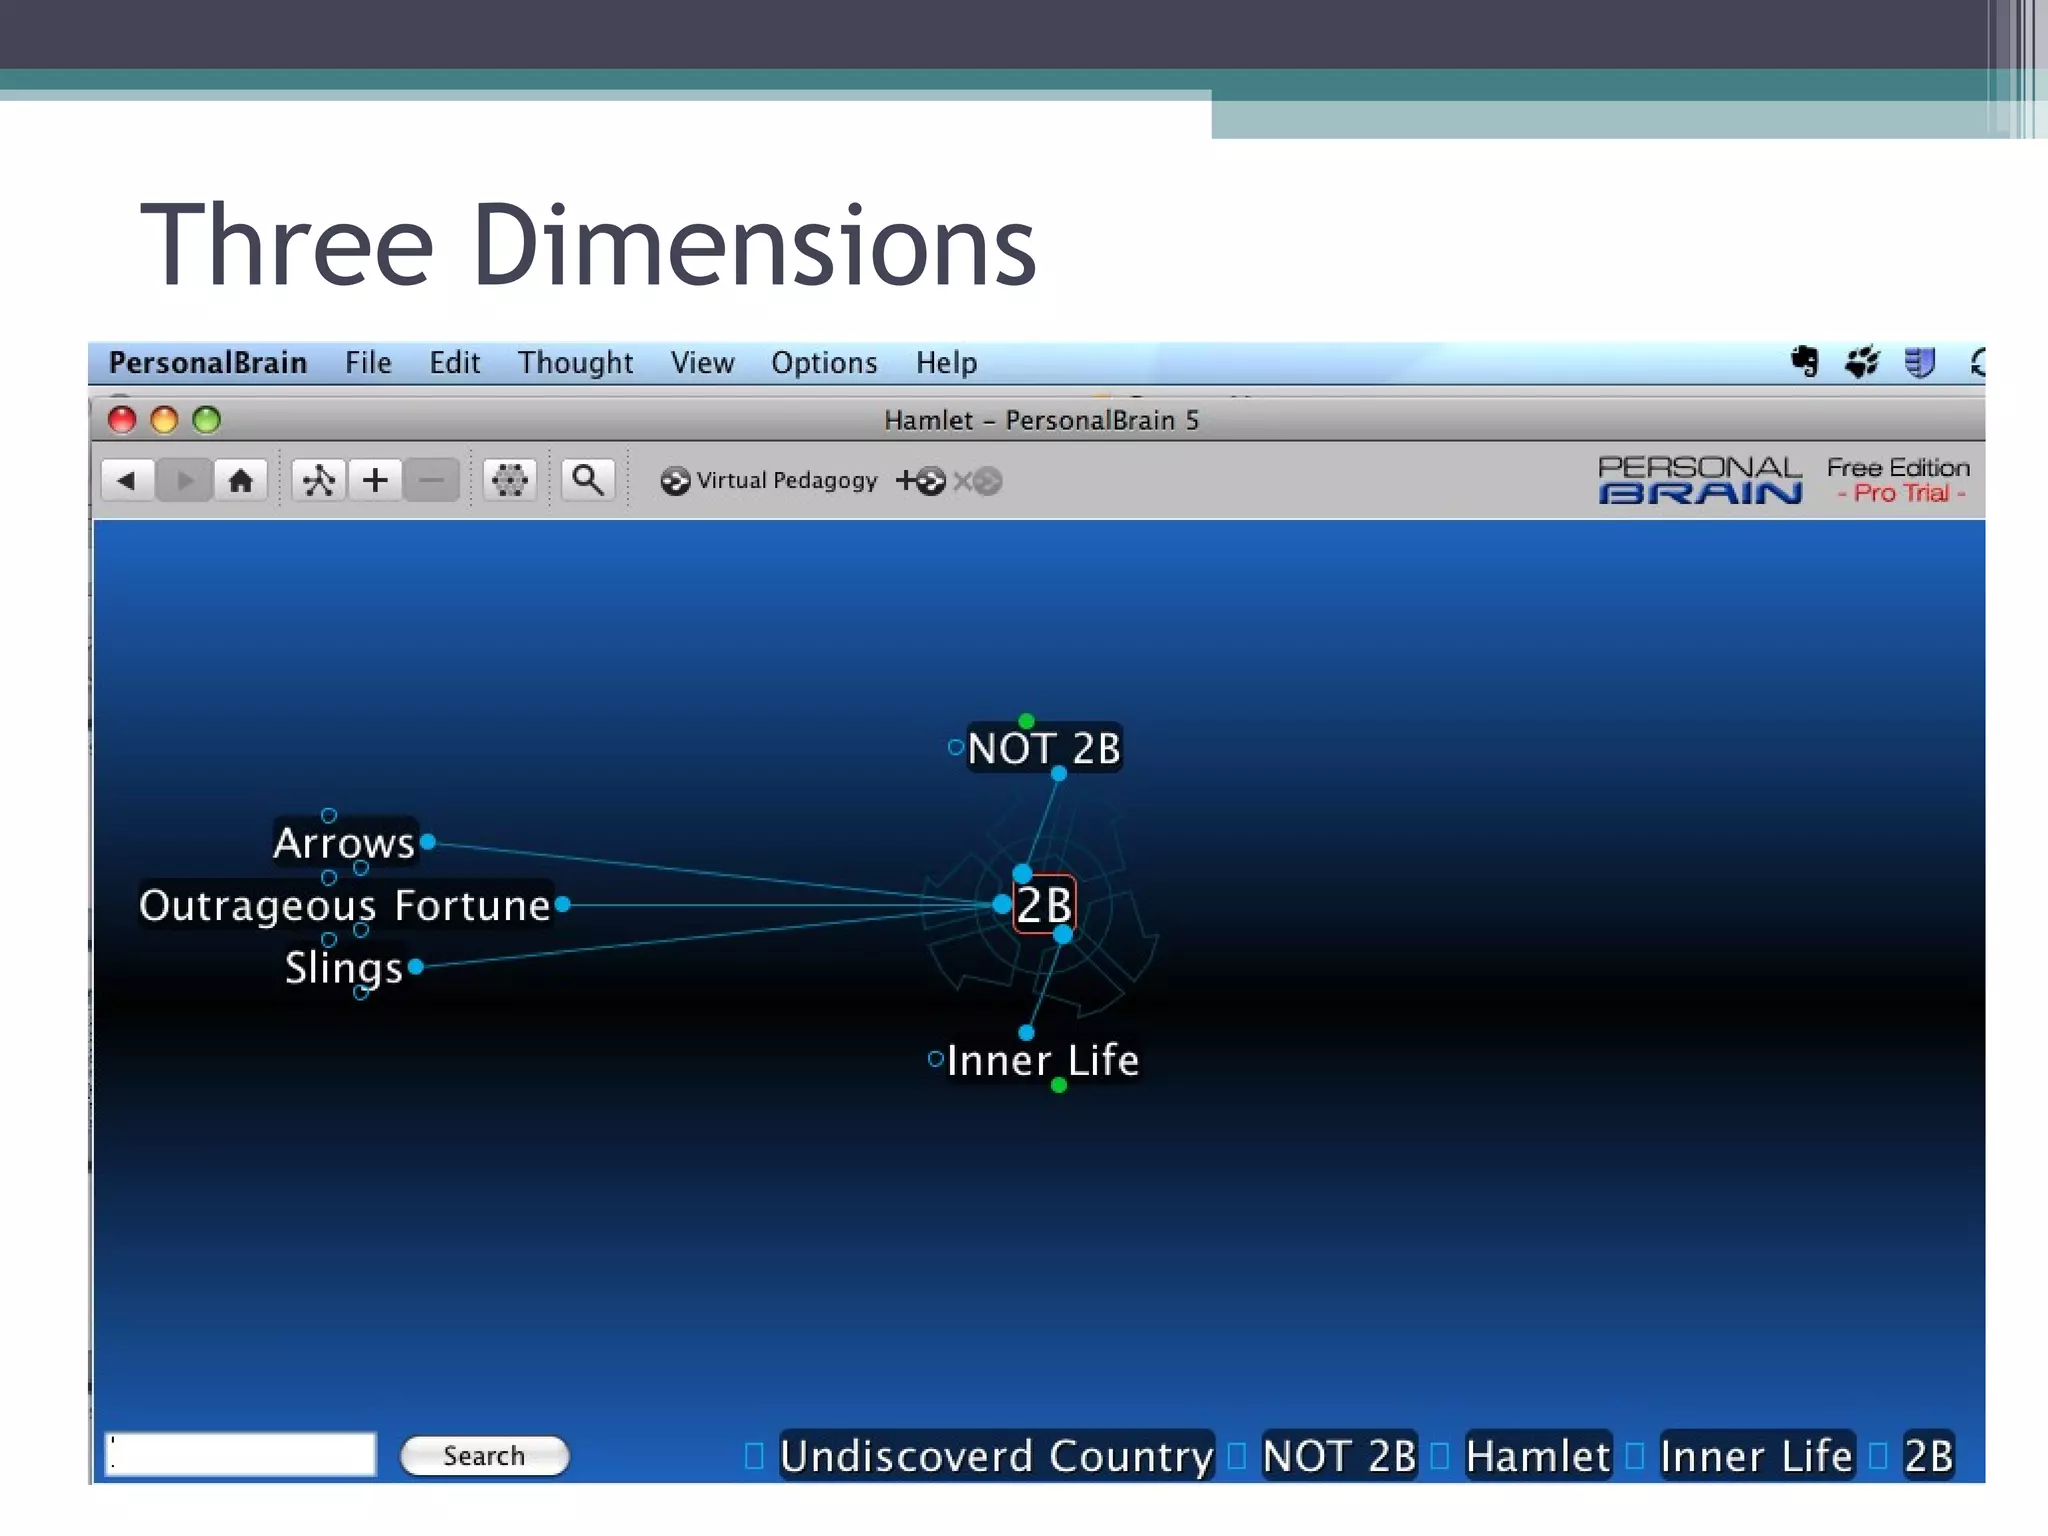Click the green parent gate above NOT 2B
2048x1536 pixels.
tap(1026, 721)
